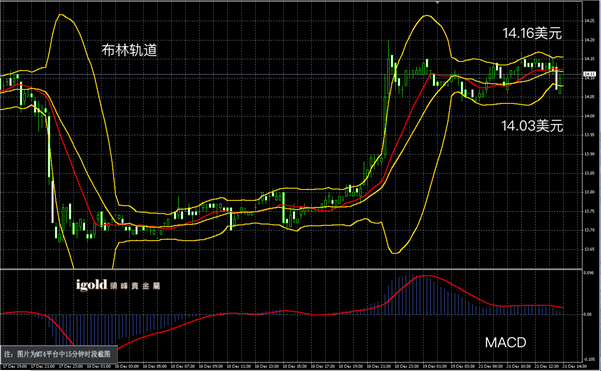Click the 14.00 price axis value
Image resolution: width=601 pixels, height=371 pixels.
[x=590, y=116]
